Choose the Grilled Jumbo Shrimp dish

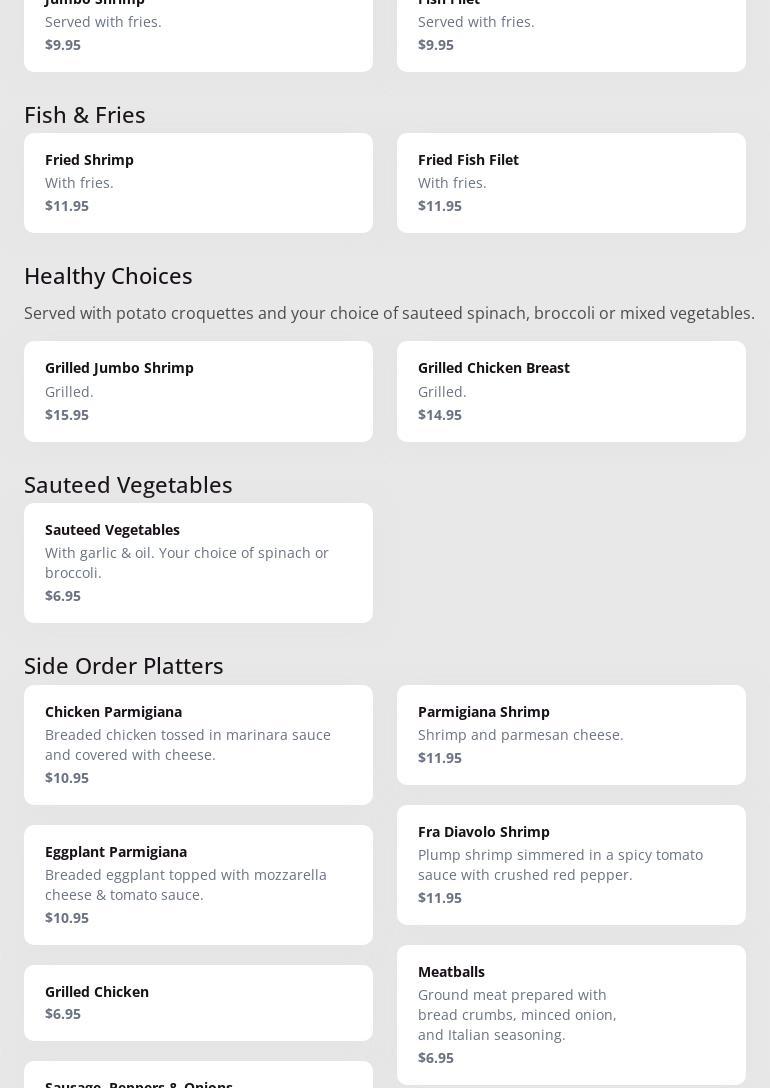(198, 391)
